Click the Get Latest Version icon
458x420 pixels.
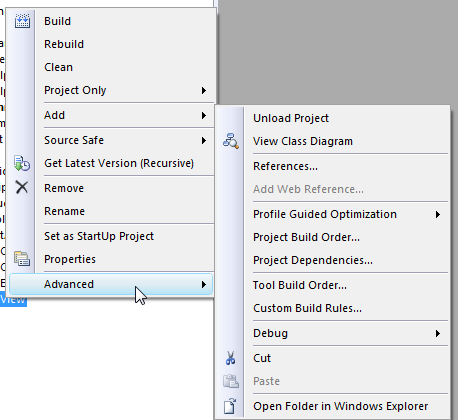[22, 163]
